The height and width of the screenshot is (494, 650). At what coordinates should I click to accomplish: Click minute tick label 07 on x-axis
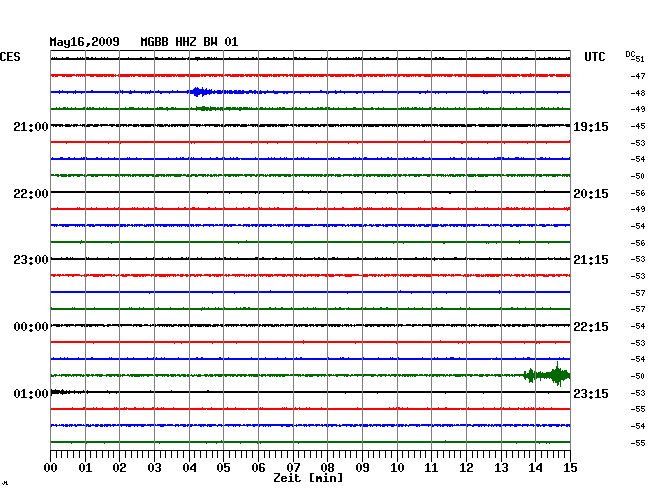point(293,467)
